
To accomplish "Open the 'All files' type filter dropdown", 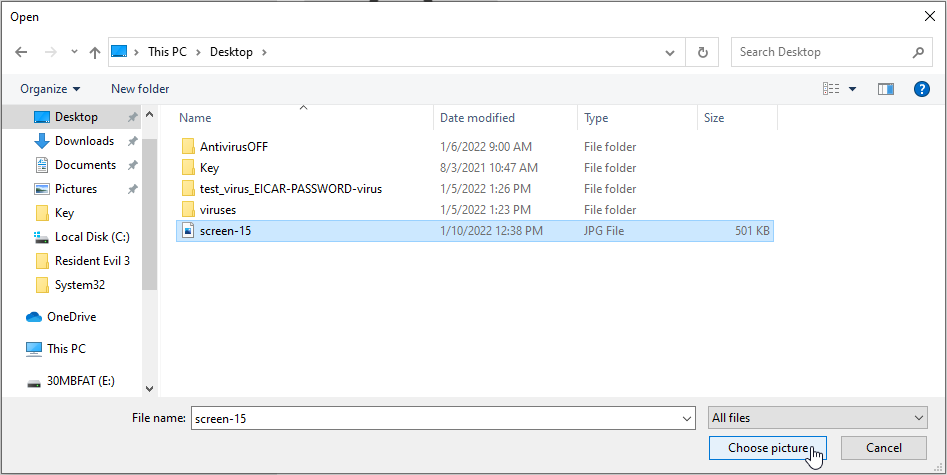I will click(x=818, y=418).
